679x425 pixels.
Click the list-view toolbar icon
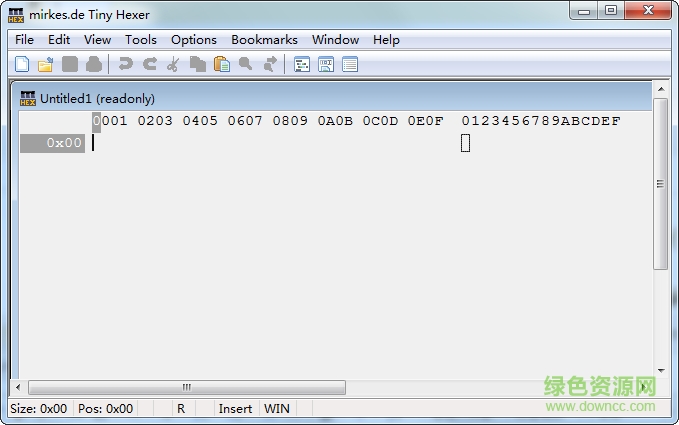point(350,65)
